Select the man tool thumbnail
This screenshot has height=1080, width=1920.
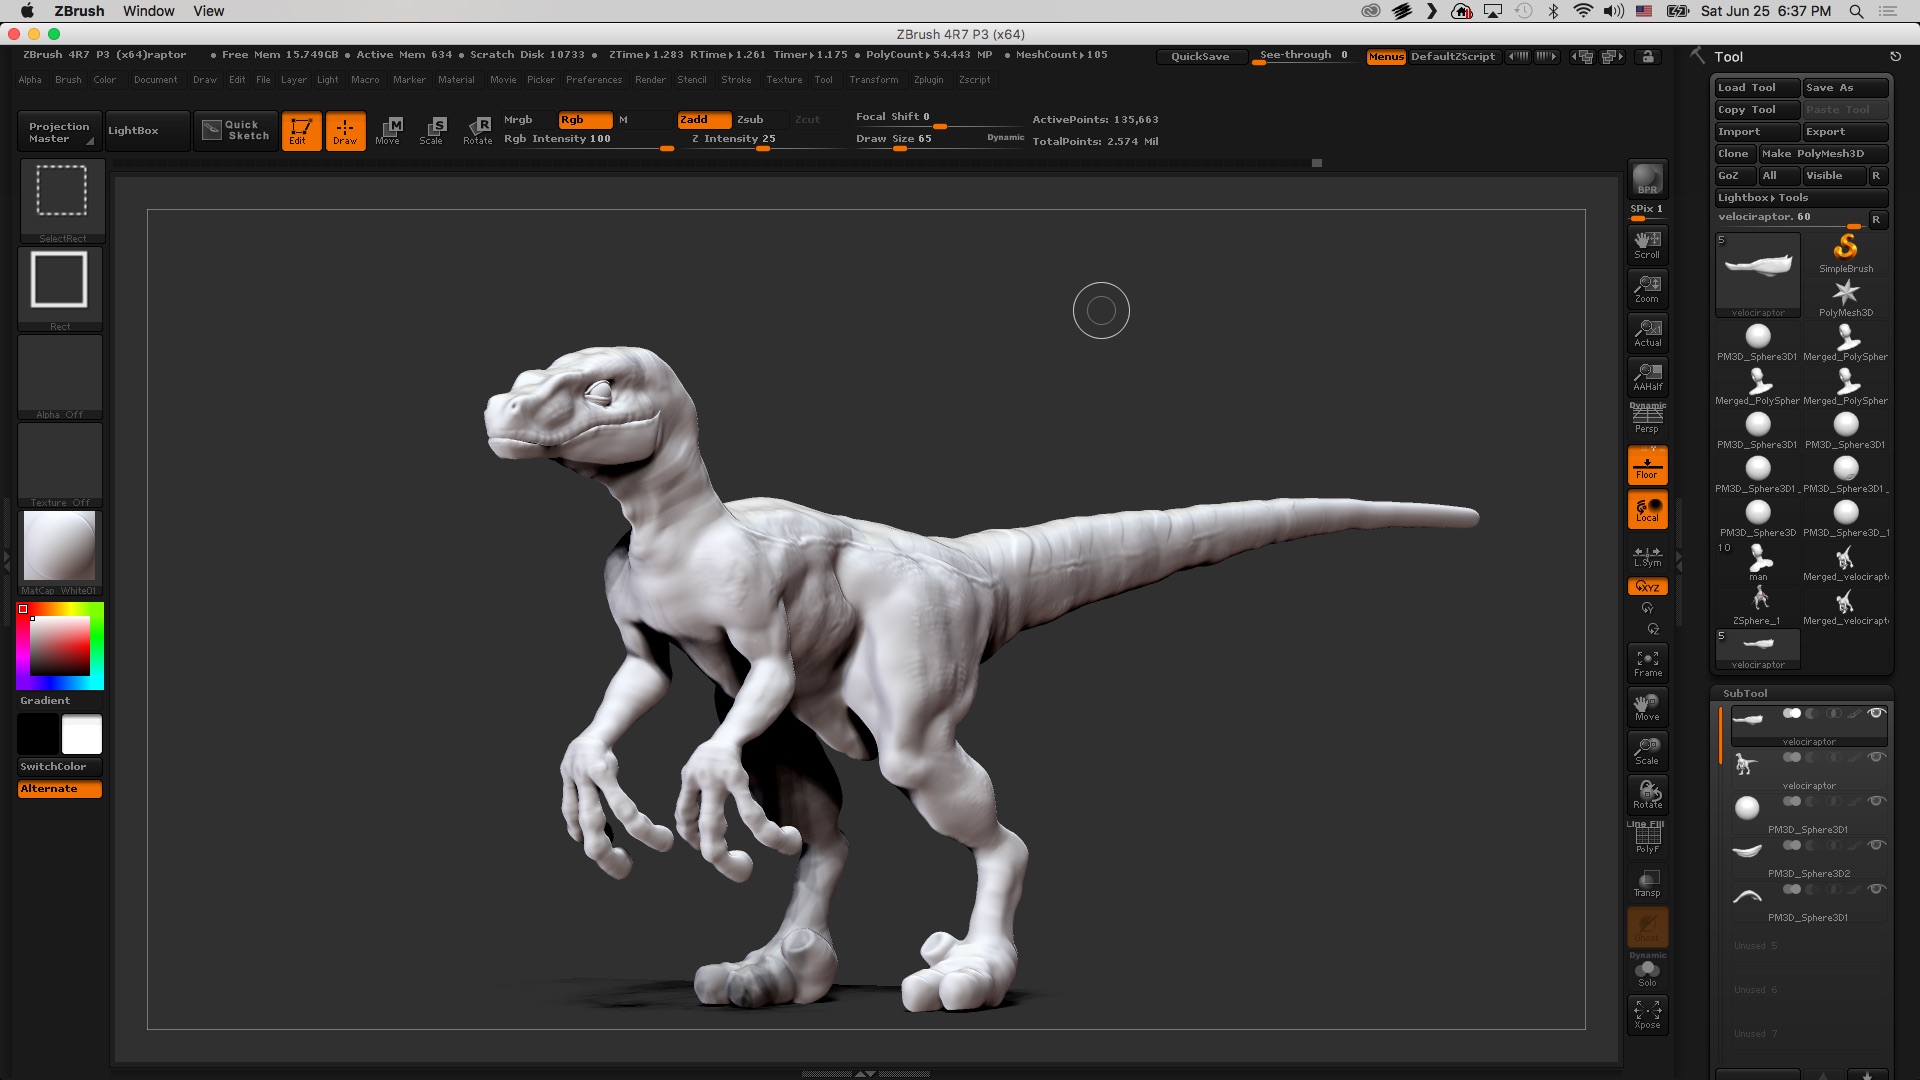coord(1758,560)
